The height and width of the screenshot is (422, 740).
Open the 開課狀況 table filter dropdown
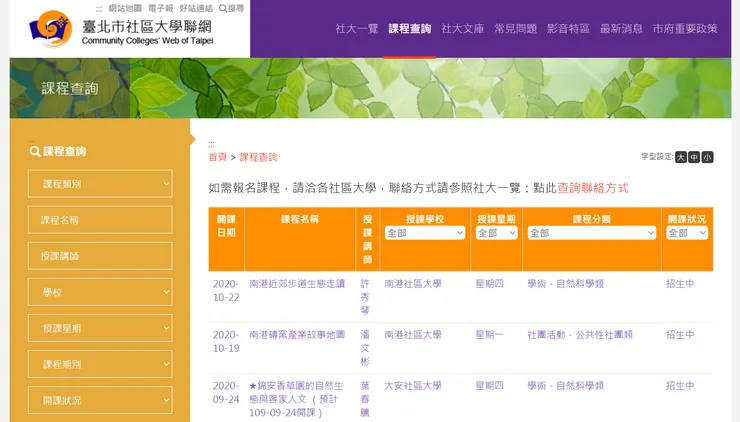687,233
